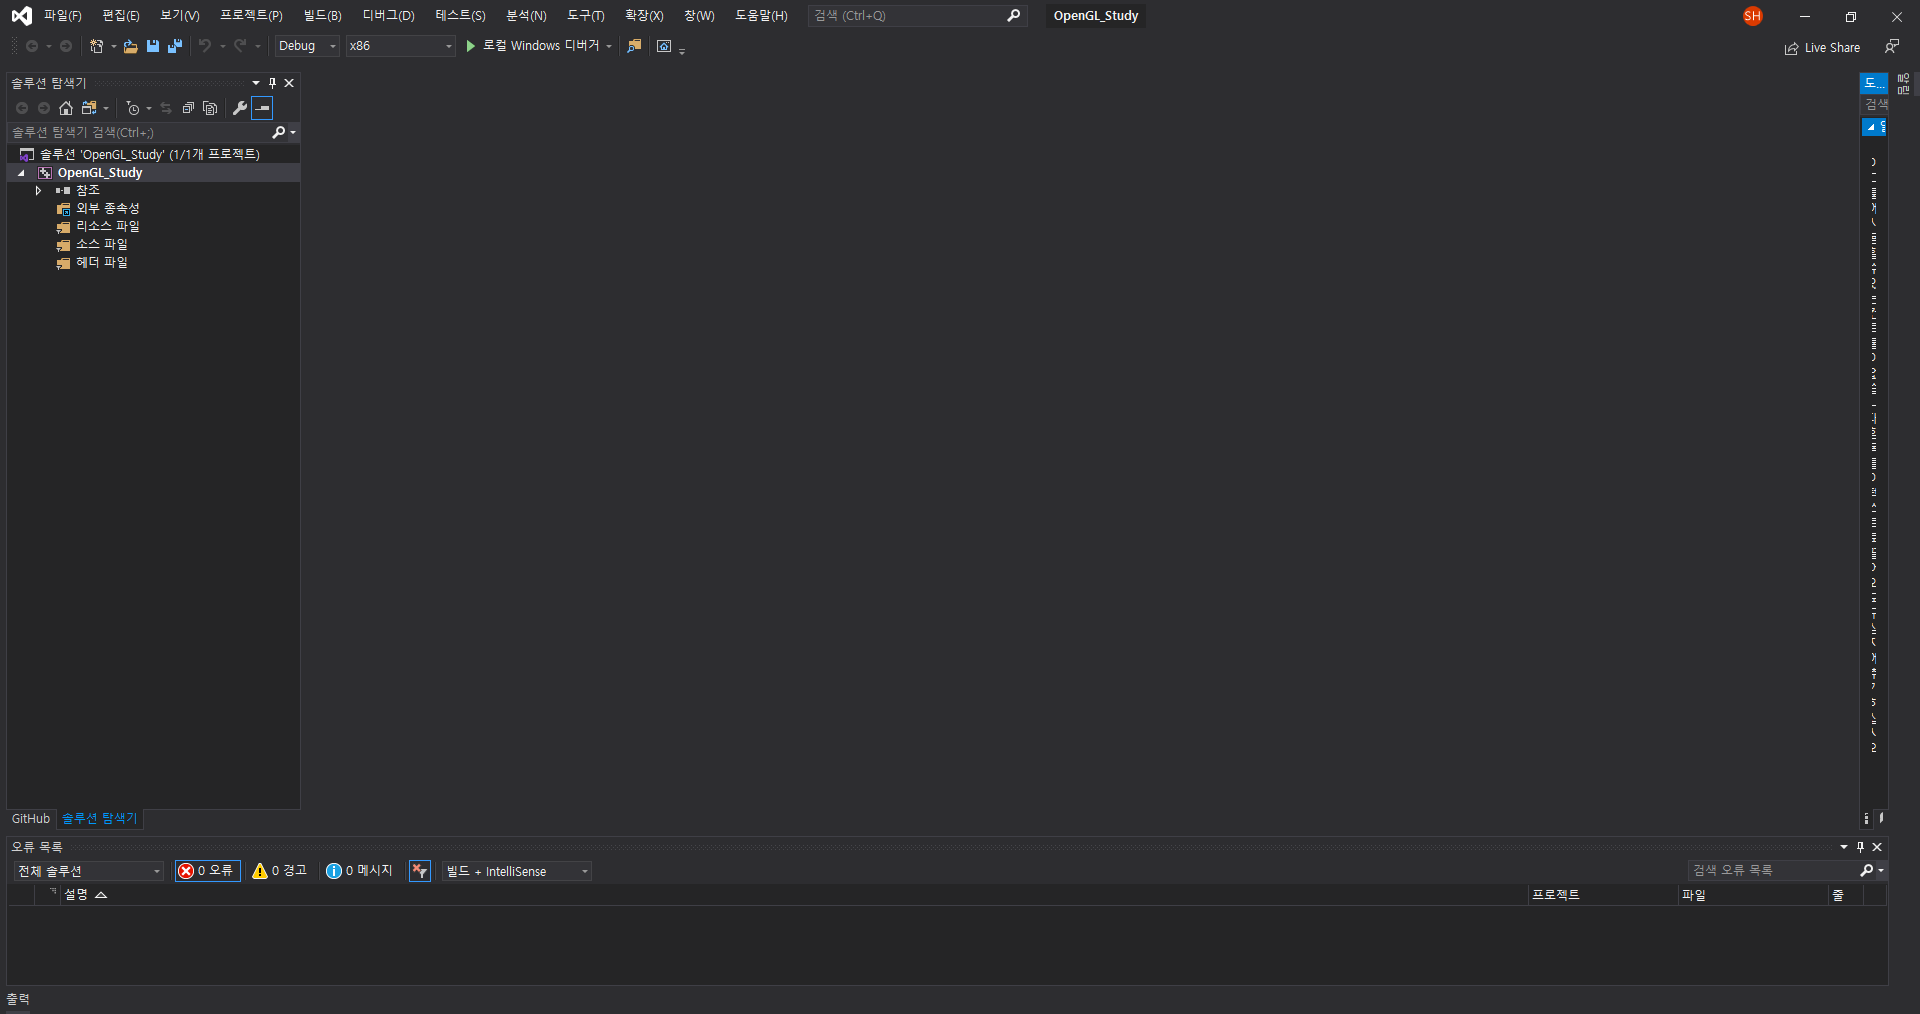This screenshot has width=1920, height=1014.
Task: Click the feedback icon next to Live Share
Action: pos(1891,46)
